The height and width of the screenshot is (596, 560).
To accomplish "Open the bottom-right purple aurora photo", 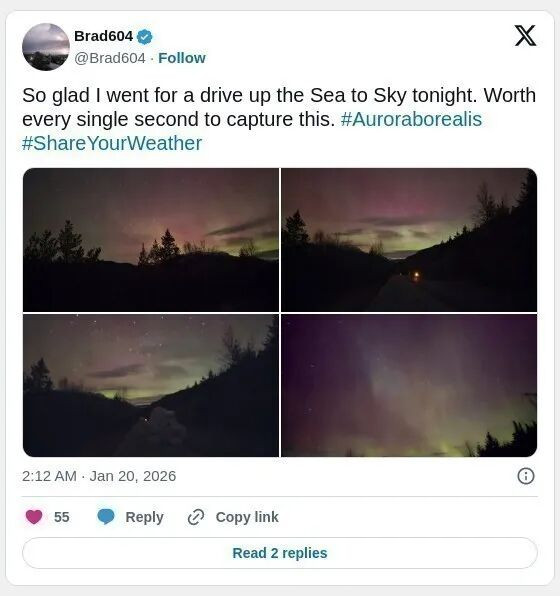I will coord(409,385).
